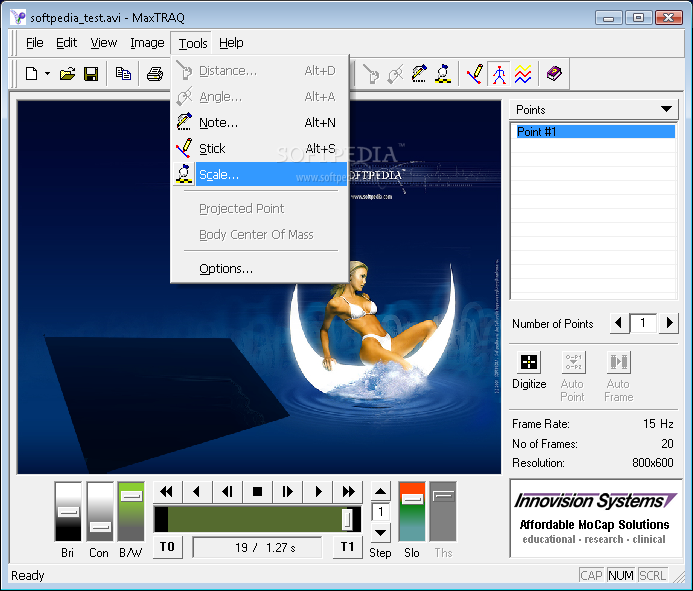Open the dropdown arrow beside New icon

click(47, 74)
